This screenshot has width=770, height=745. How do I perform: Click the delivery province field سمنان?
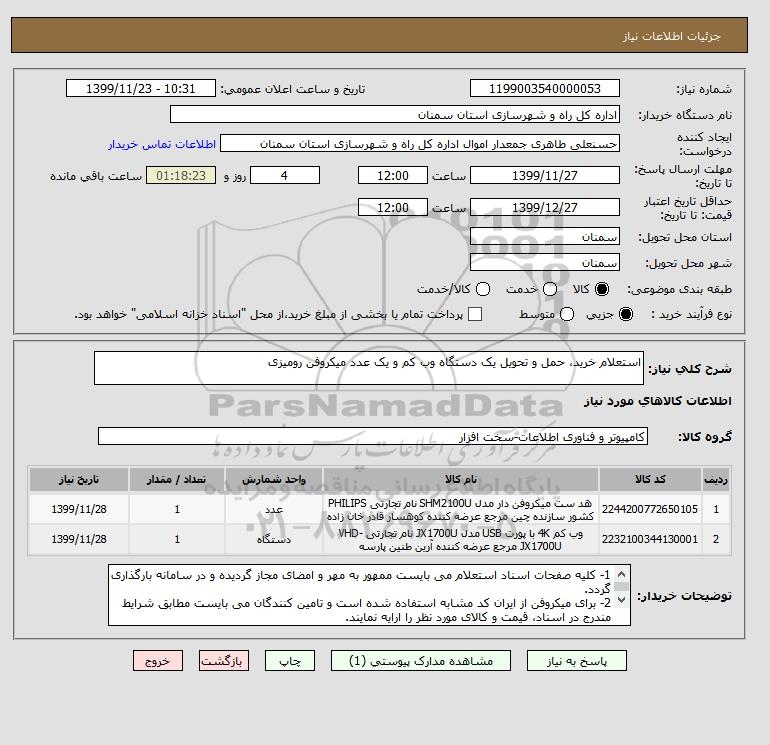[x=545, y=237]
